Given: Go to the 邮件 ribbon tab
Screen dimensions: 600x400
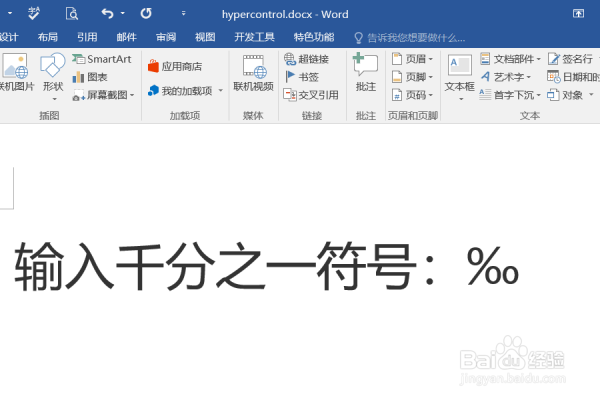Looking at the screenshot, I should pyautogui.click(x=127, y=37).
